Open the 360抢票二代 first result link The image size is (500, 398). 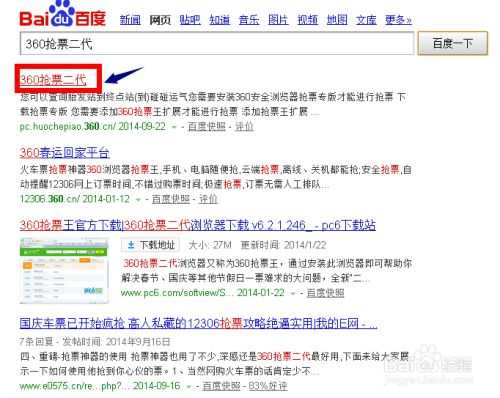click(x=53, y=80)
